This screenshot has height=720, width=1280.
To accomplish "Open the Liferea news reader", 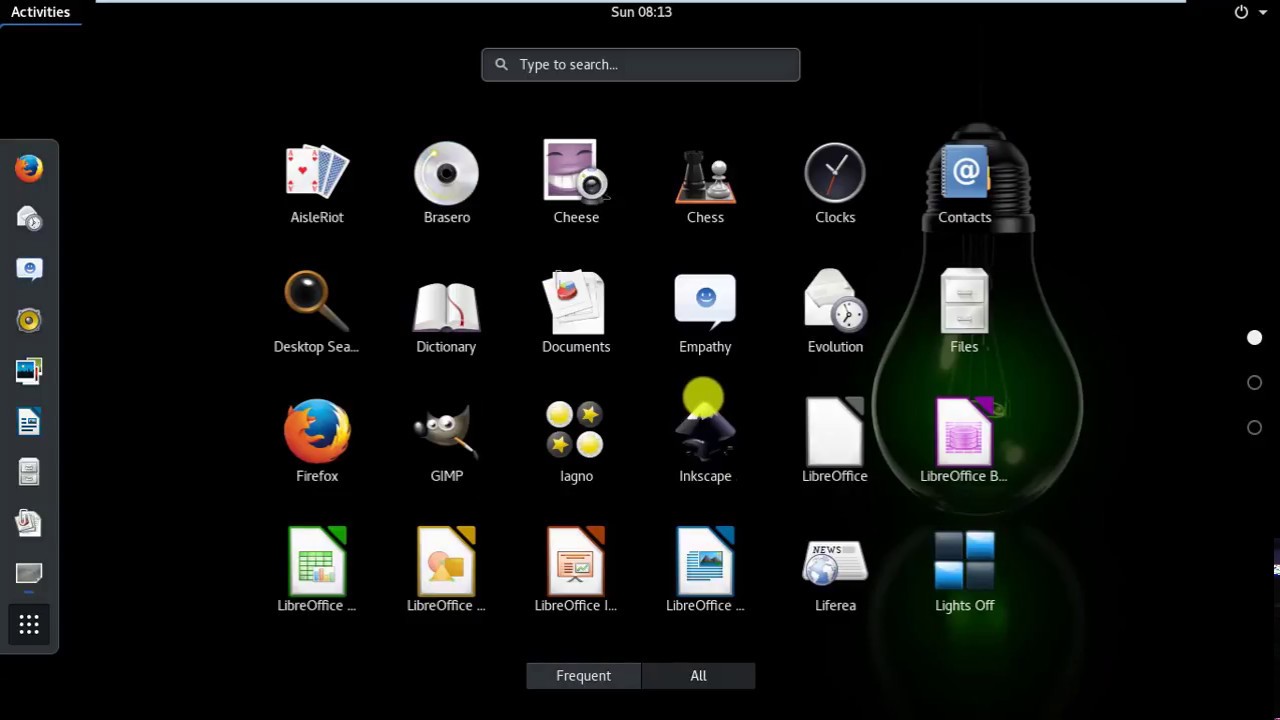I will (835, 570).
